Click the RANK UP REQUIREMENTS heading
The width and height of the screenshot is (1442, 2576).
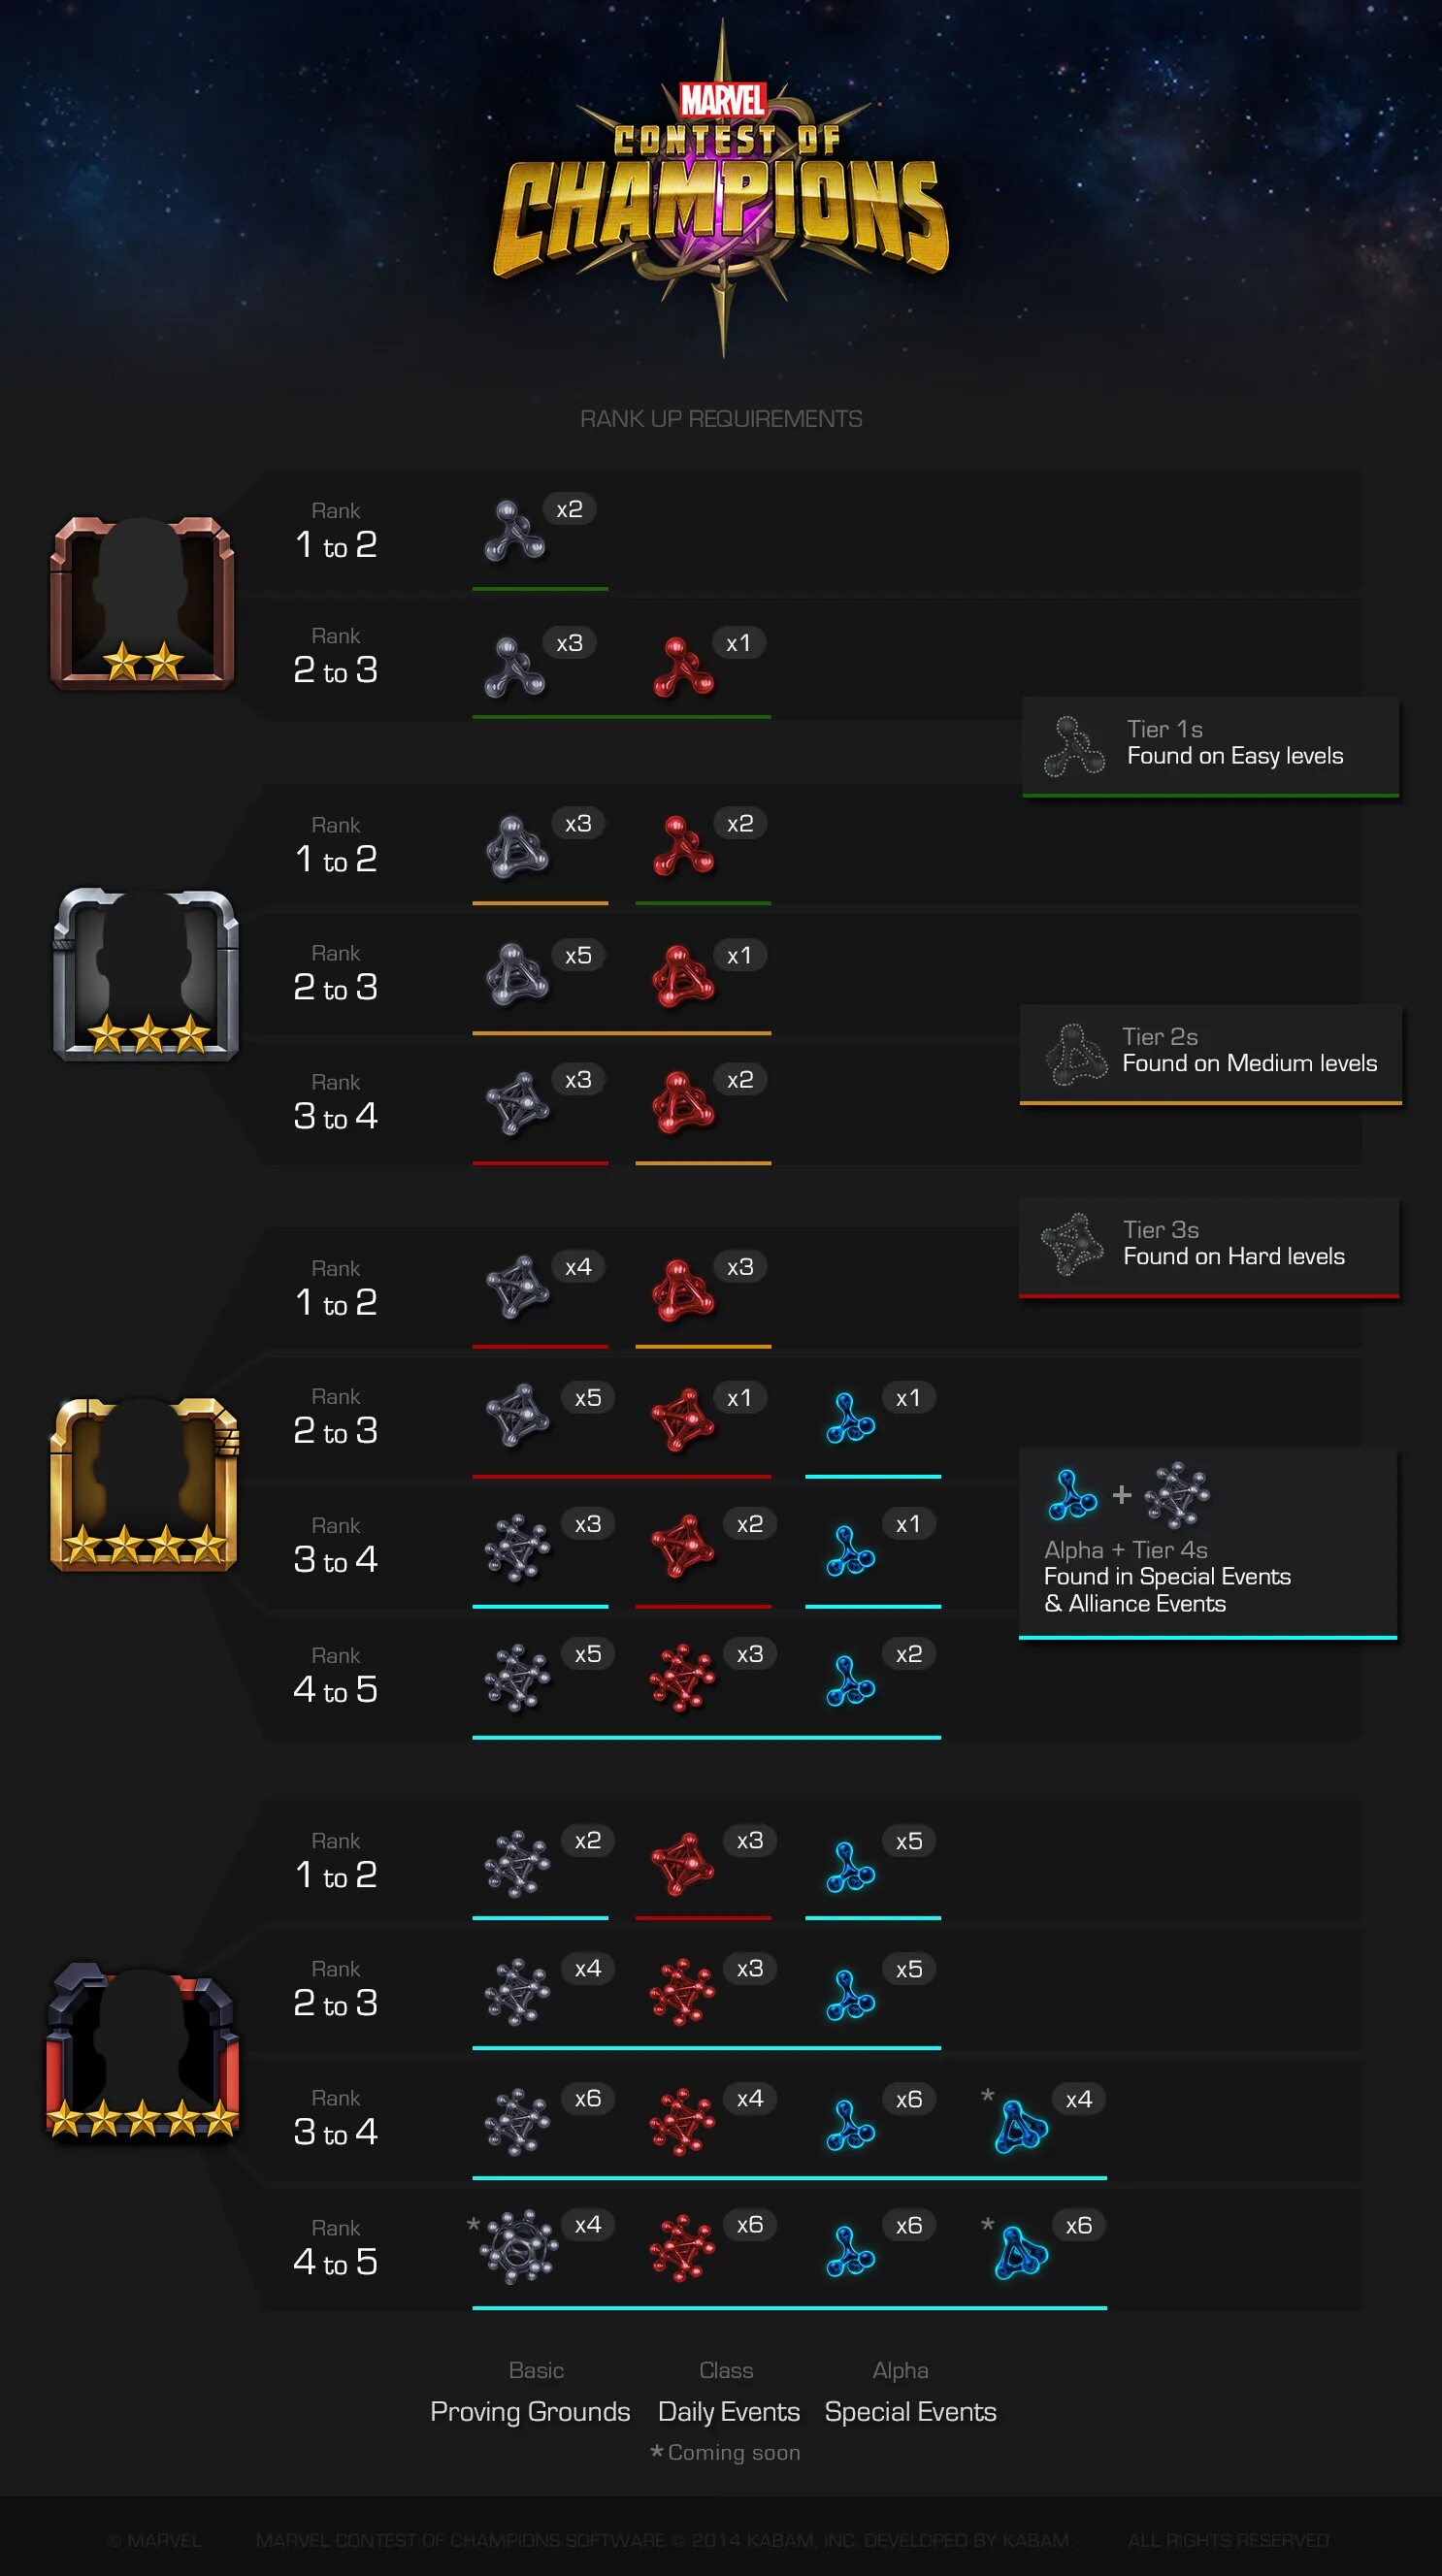click(x=721, y=419)
